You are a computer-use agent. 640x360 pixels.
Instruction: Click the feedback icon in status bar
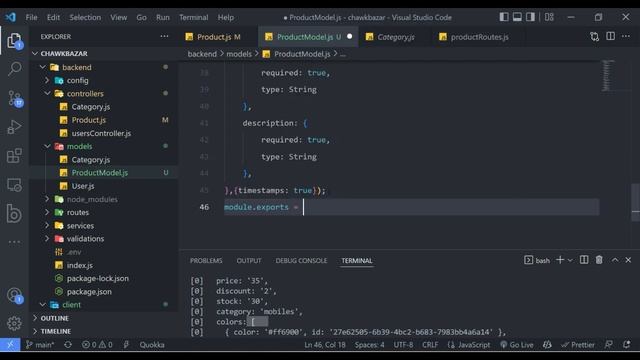tap(609, 345)
